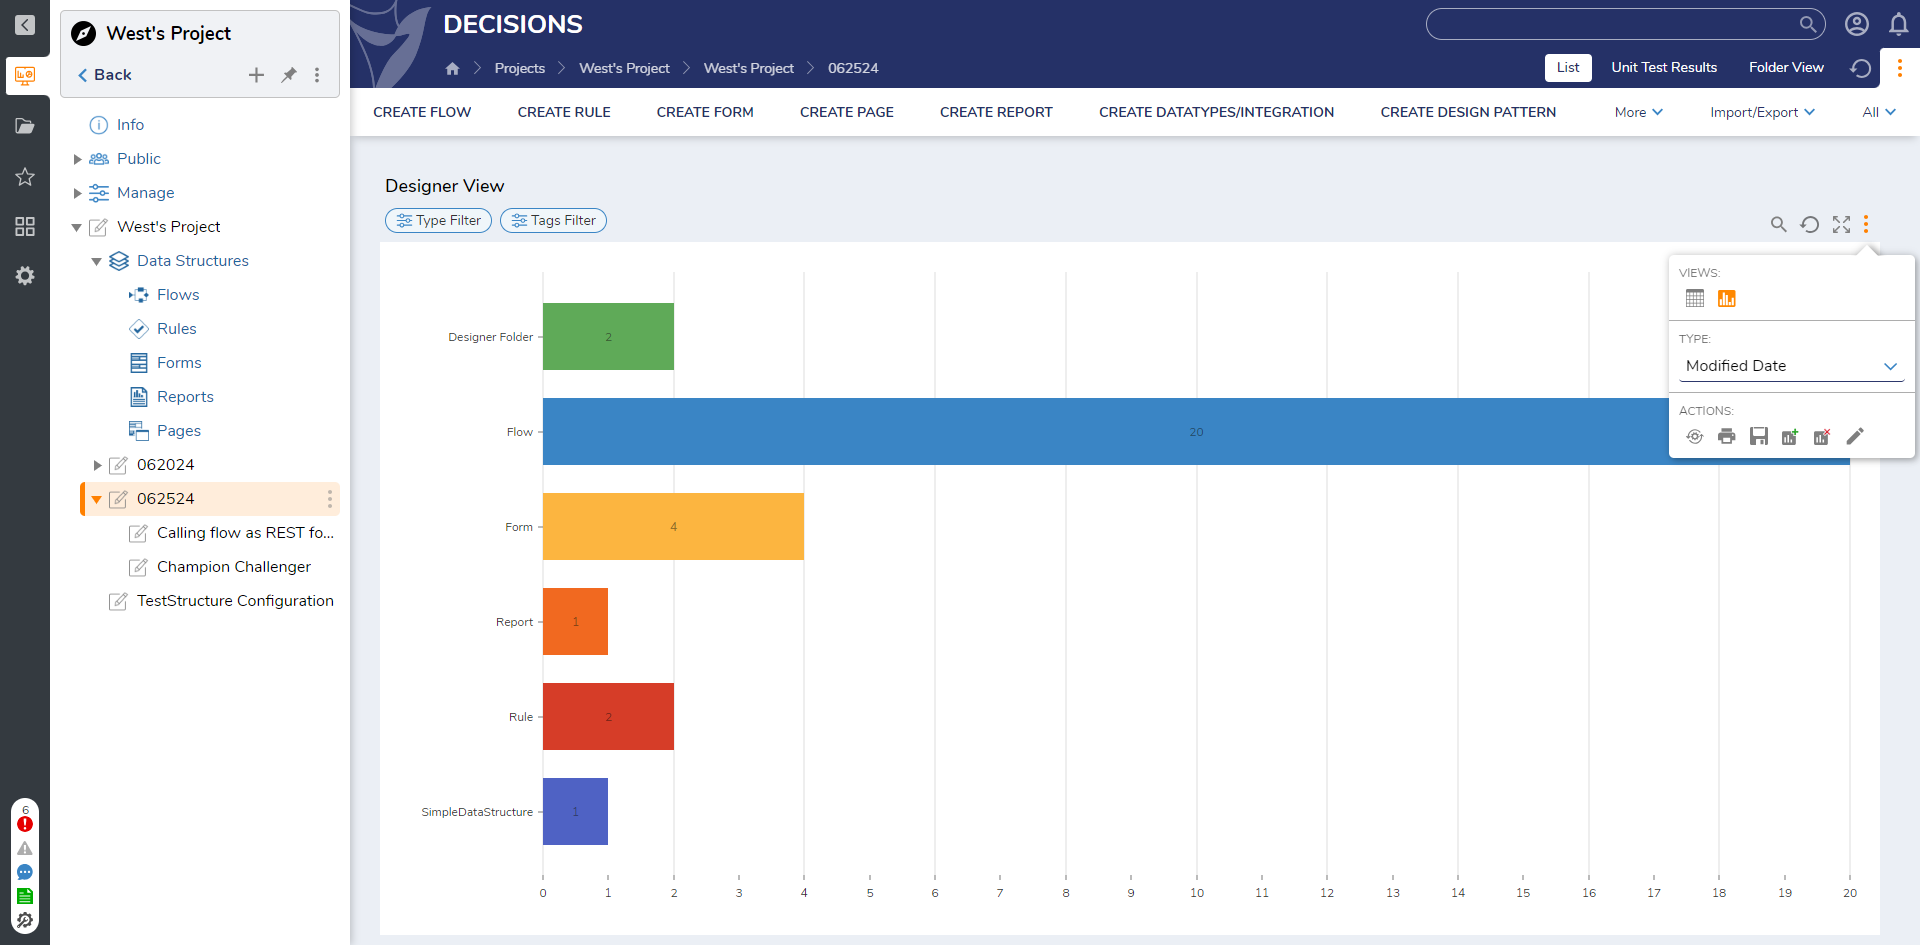Show the gray warning triangle alerts

[25, 848]
